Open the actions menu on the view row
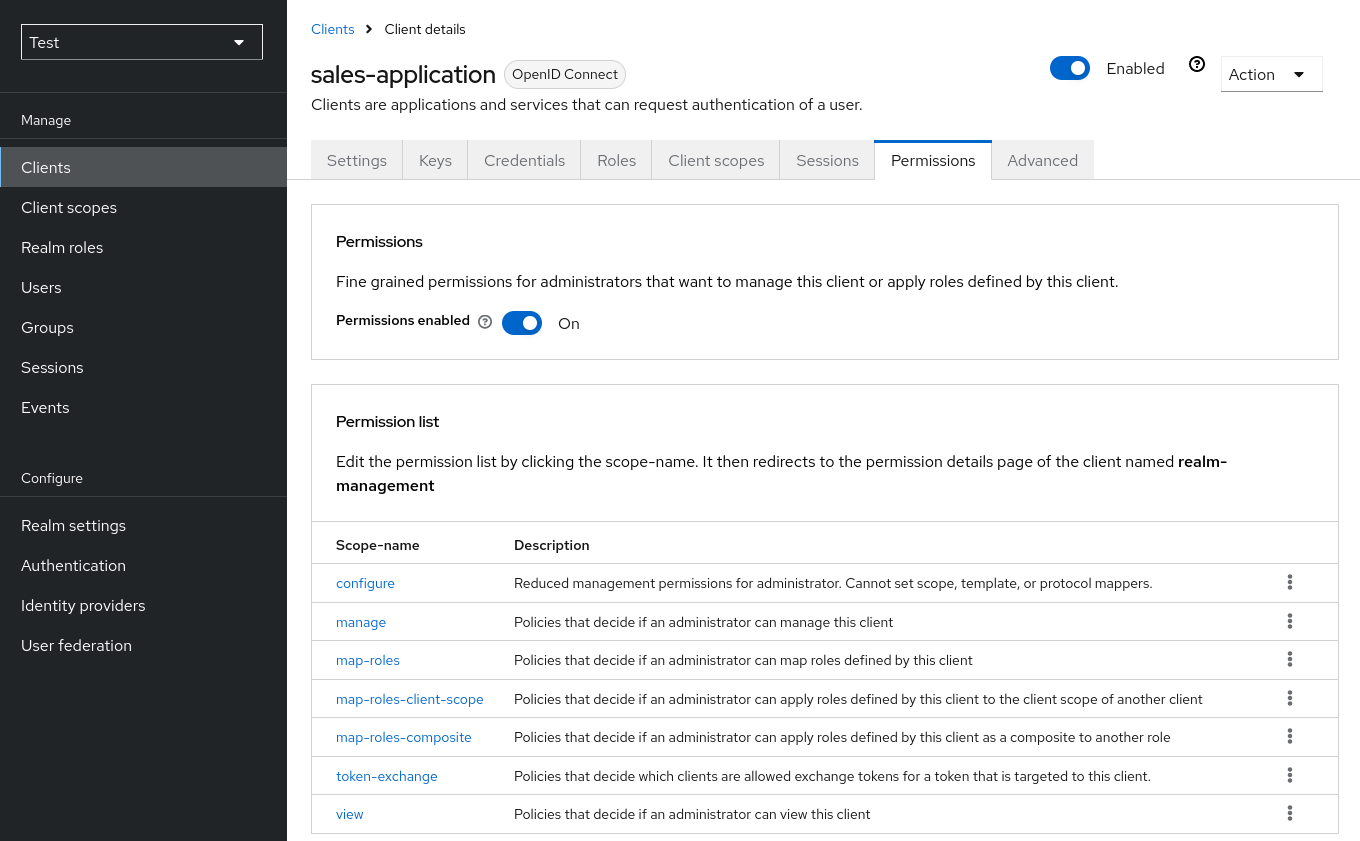1360x841 pixels. (x=1289, y=813)
